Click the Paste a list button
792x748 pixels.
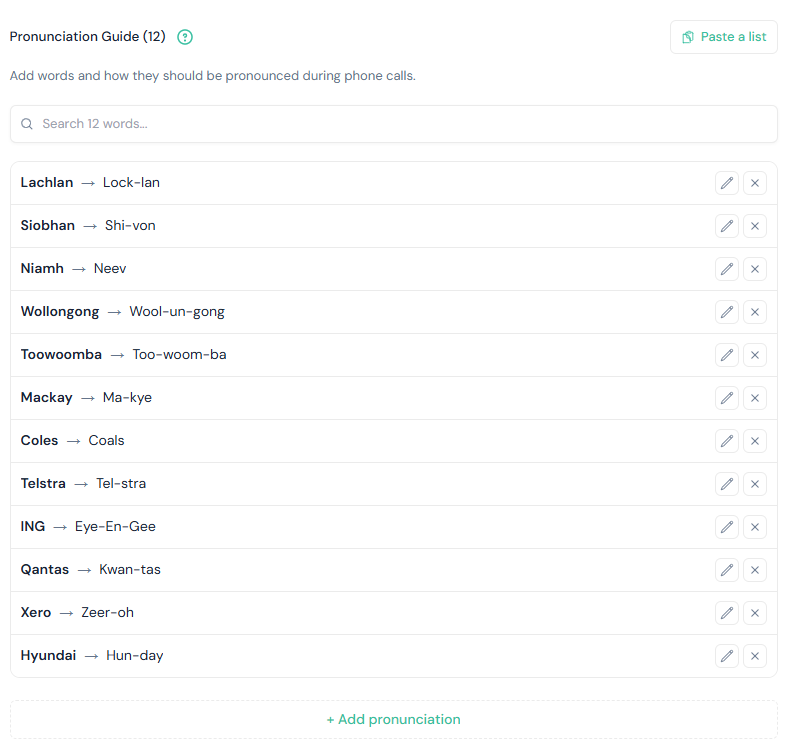point(723,37)
